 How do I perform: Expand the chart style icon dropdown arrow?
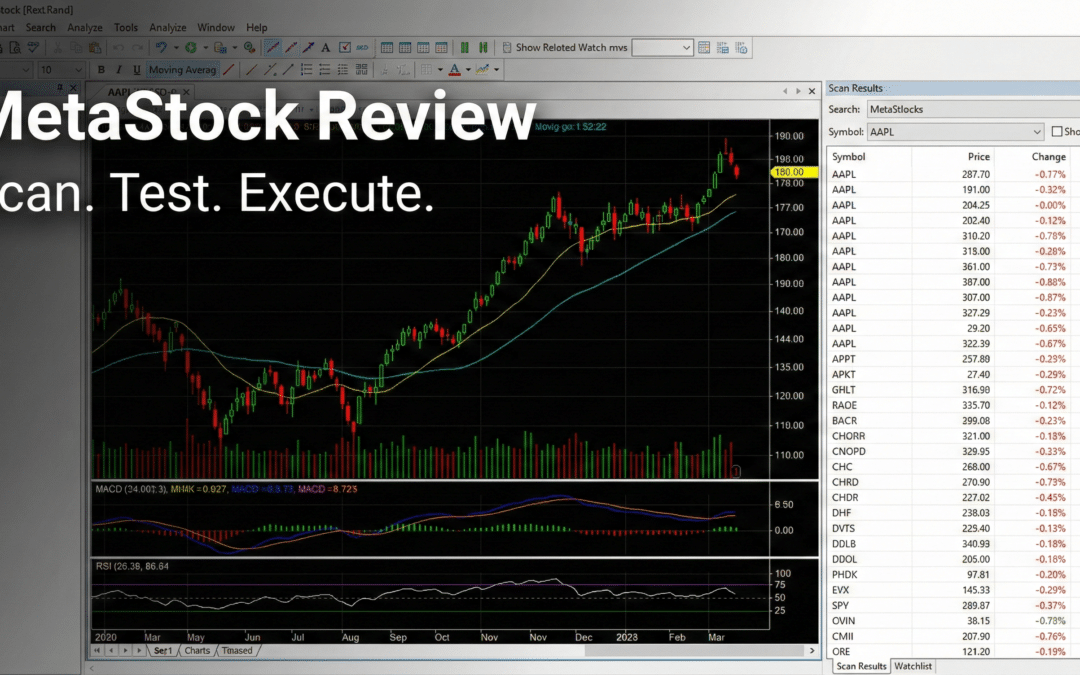(497, 70)
